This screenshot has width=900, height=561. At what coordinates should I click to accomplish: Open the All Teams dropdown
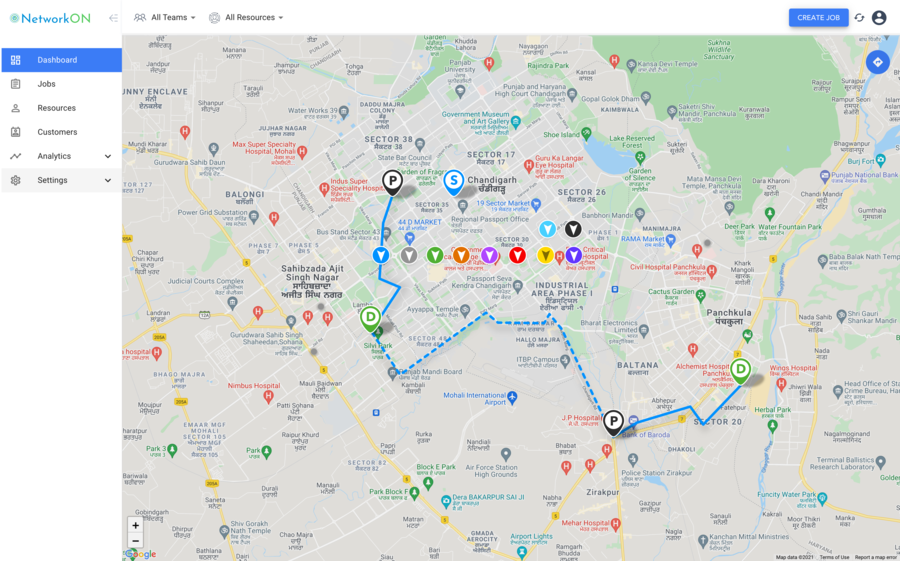tap(166, 18)
